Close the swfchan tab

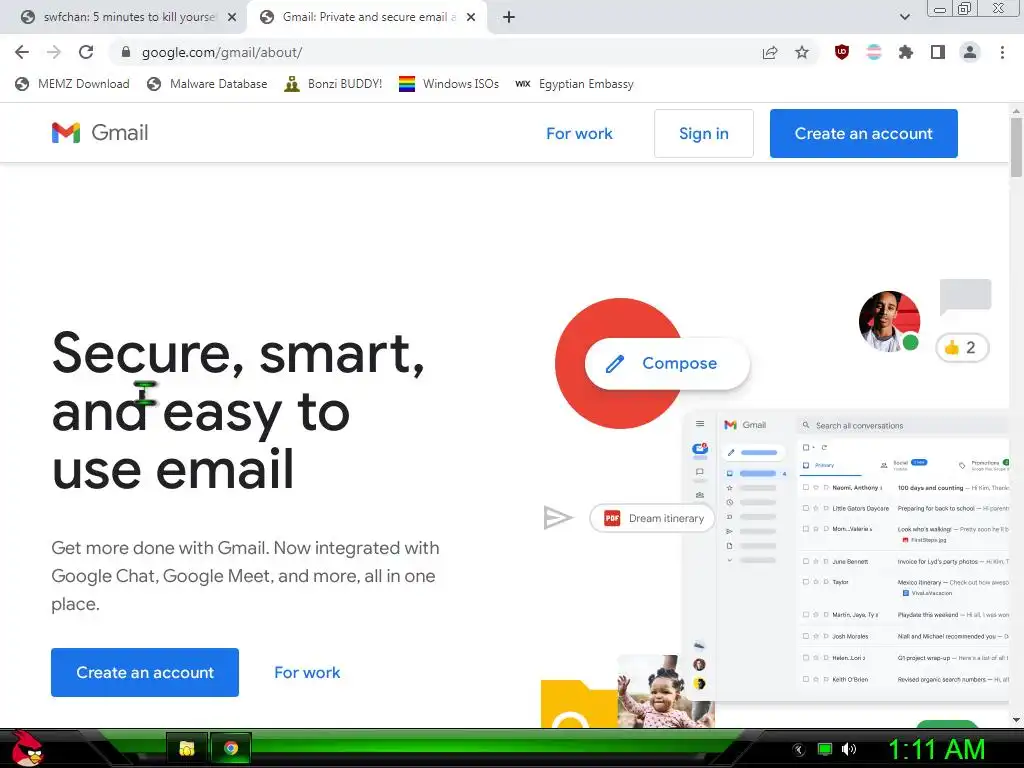232,17
